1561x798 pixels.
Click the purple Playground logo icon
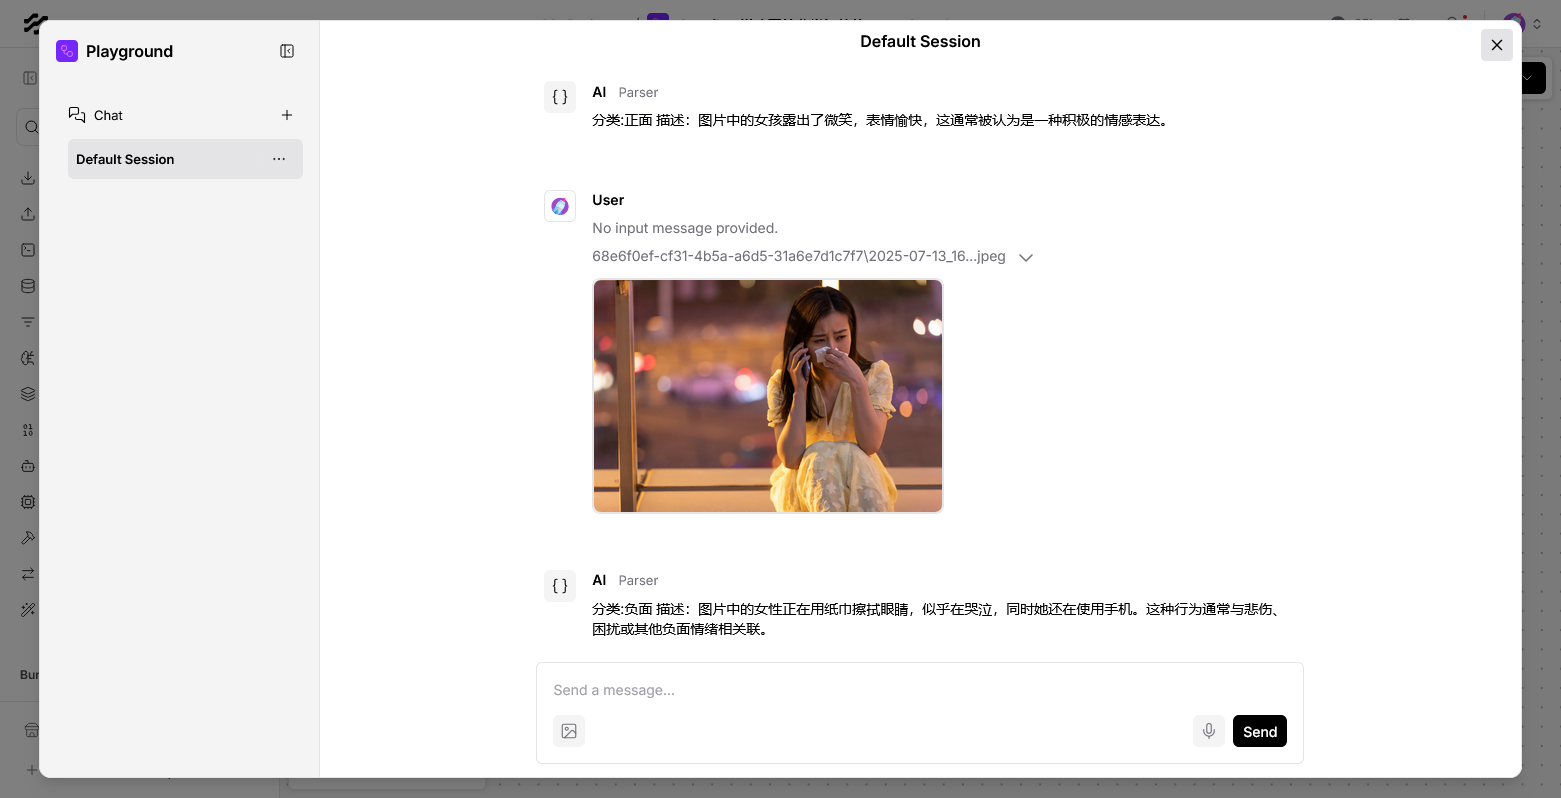pos(67,51)
